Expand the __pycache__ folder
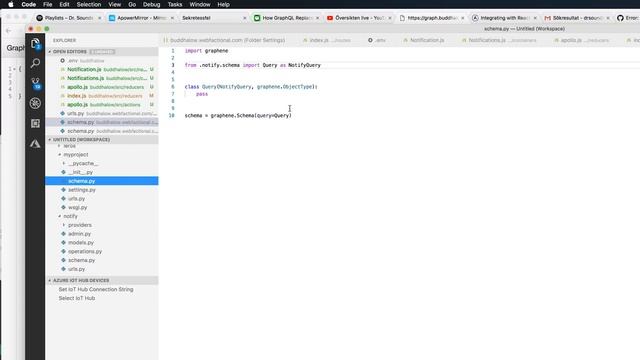Image resolution: width=640 pixels, height=360 pixels. tap(64, 163)
